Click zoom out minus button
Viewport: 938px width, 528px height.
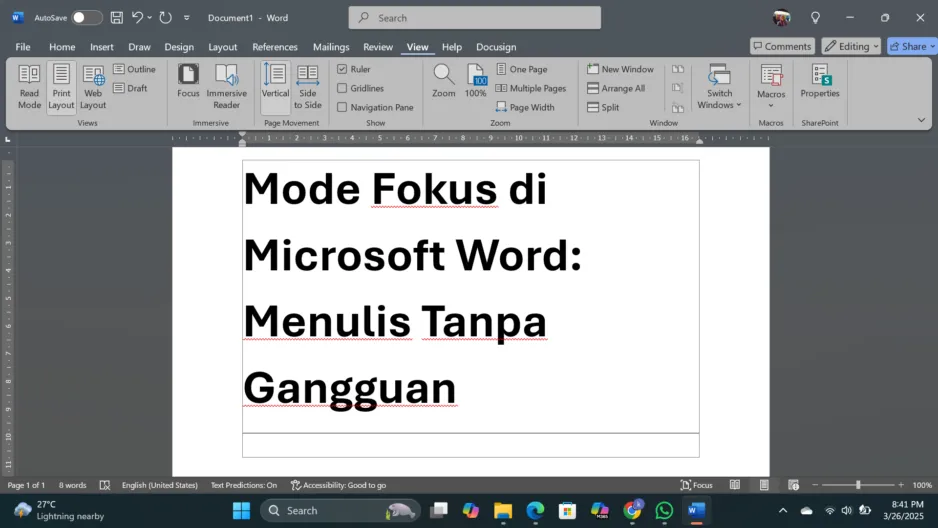815,485
